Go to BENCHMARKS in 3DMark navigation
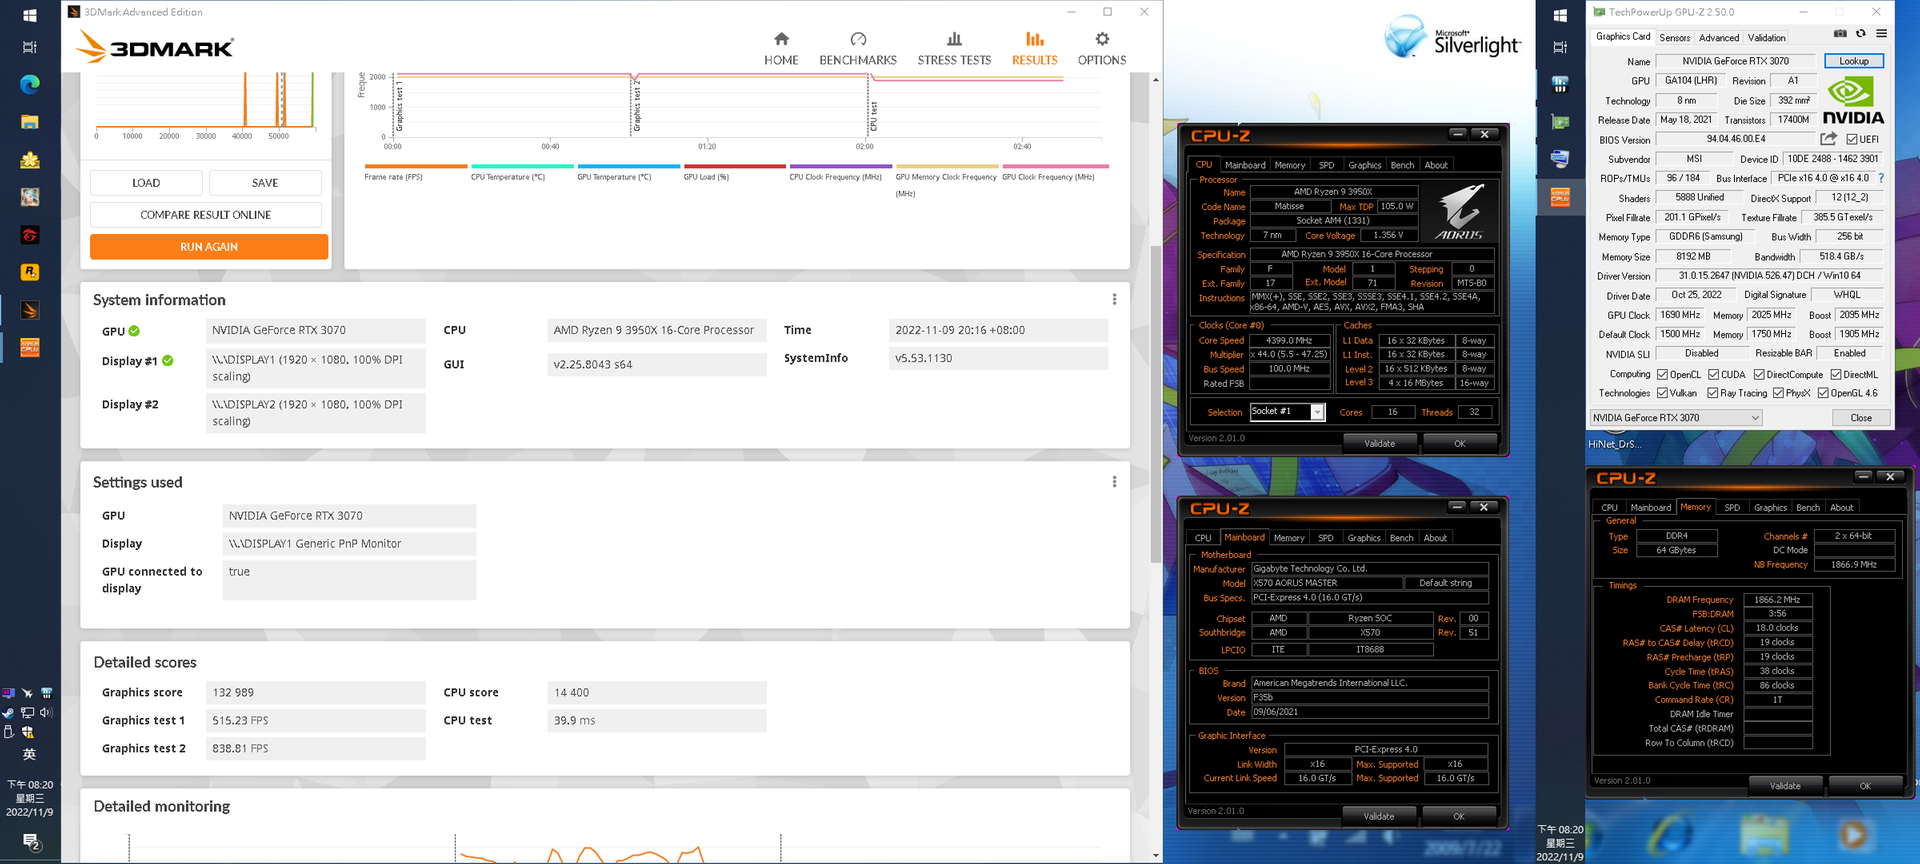 (858, 48)
